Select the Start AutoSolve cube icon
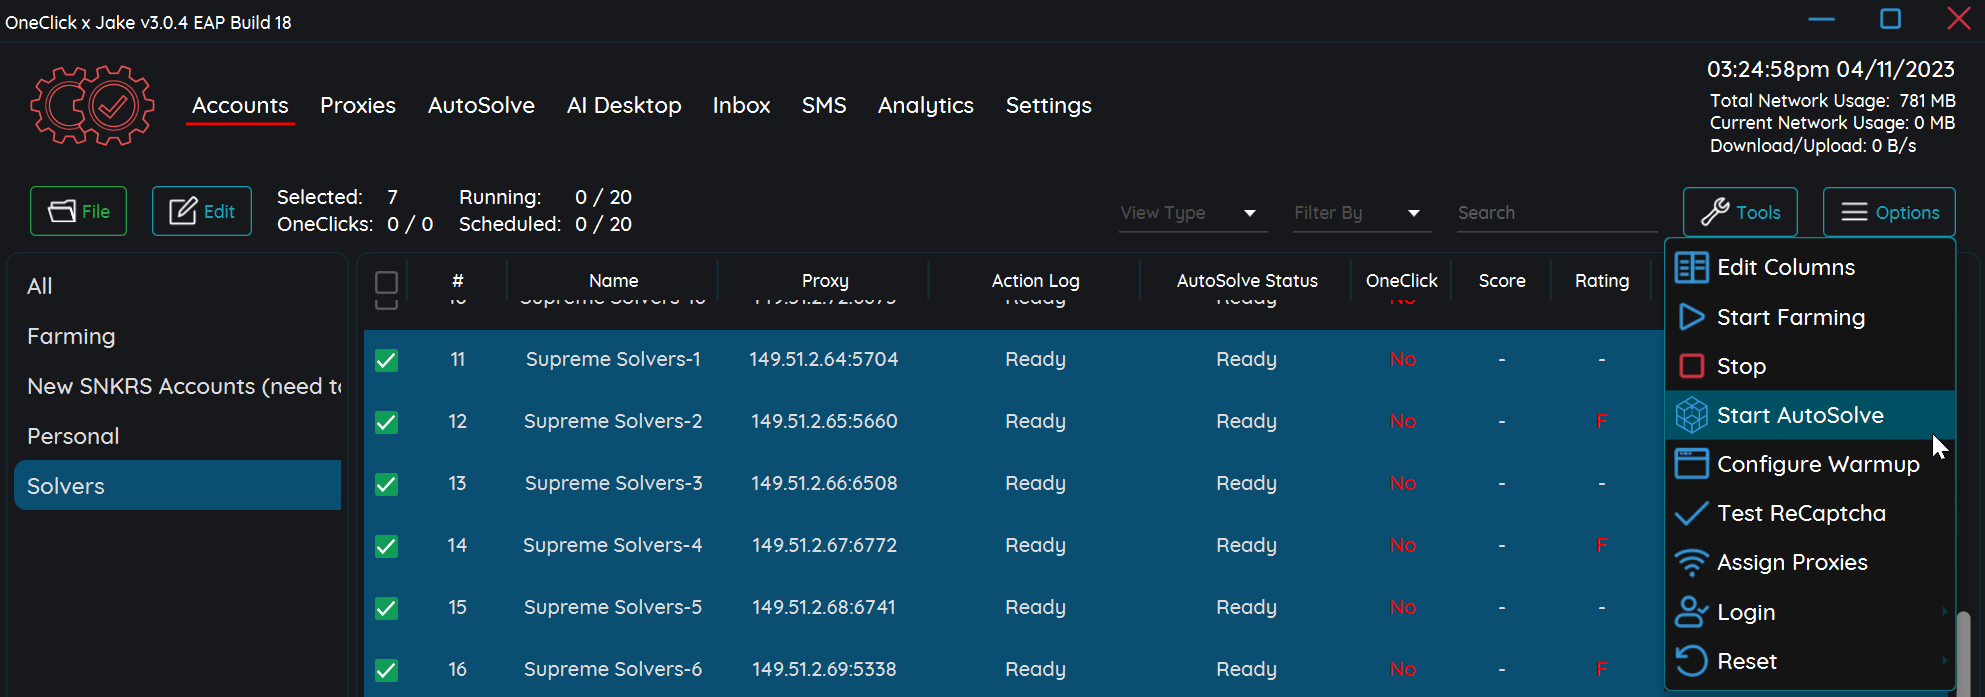The width and height of the screenshot is (1985, 697). [x=1691, y=415]
